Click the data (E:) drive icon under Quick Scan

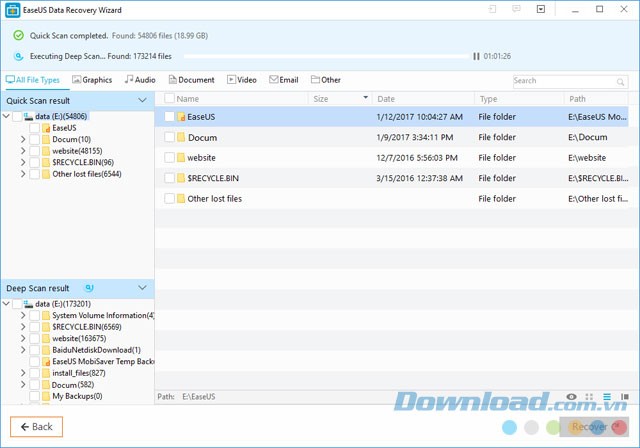pyautogui.click(x=28, y=117)
